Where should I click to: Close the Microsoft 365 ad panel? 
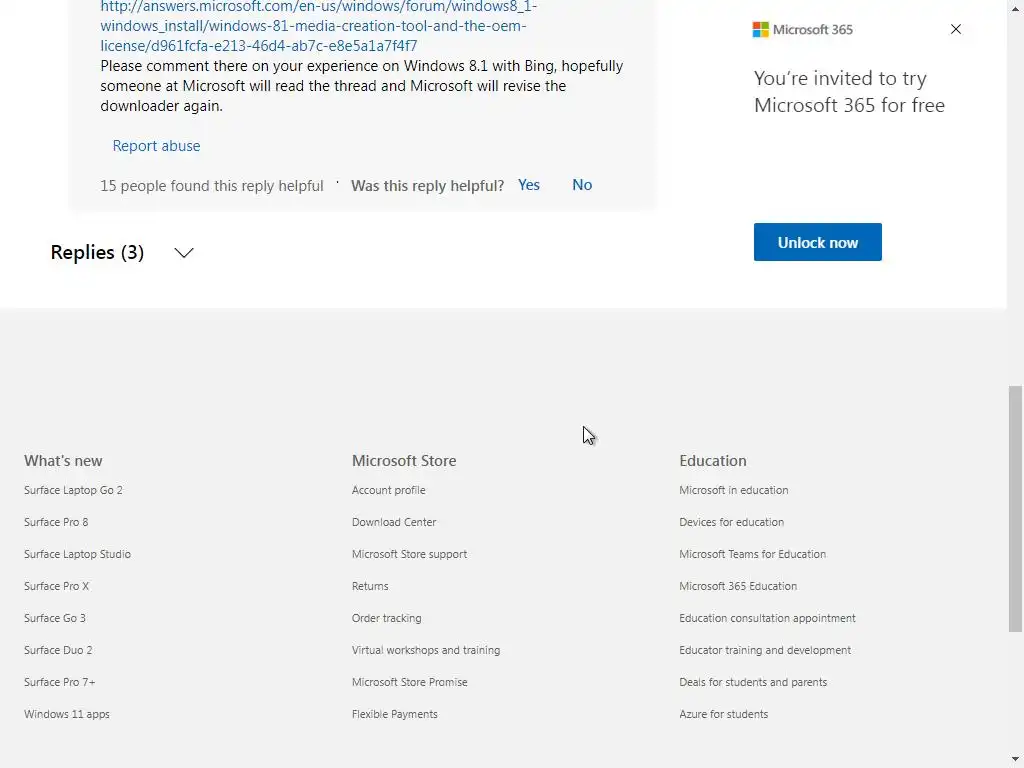click(956, 29)
